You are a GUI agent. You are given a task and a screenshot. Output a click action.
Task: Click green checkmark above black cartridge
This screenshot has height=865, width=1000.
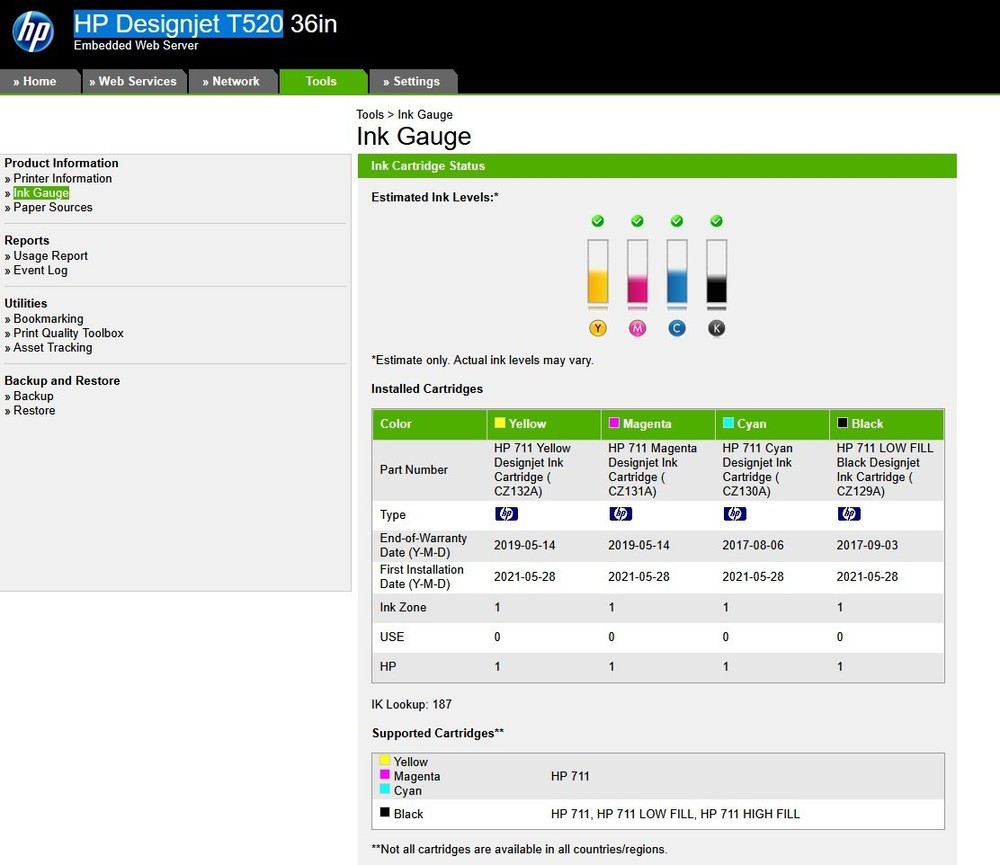point(716,221)
